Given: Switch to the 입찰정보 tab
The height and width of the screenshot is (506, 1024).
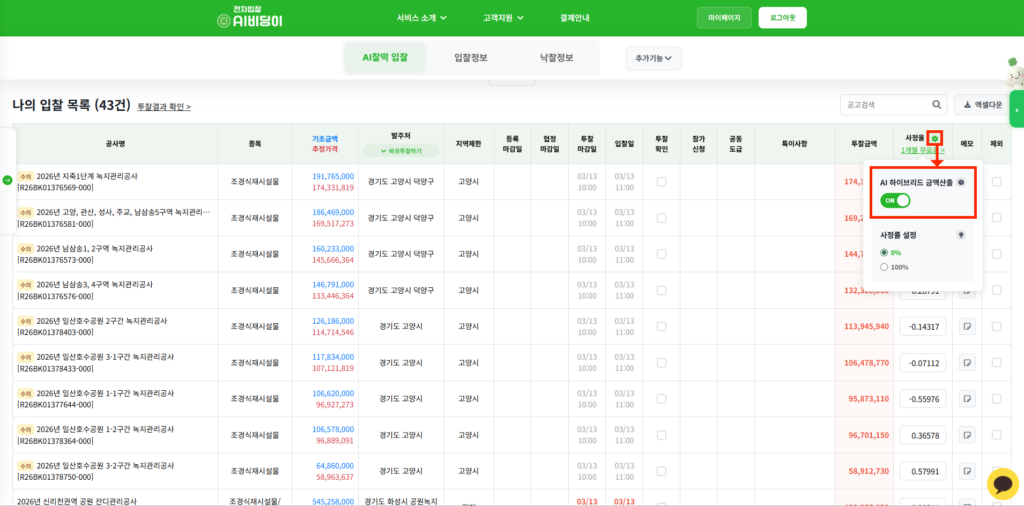Looking at the screenshot, I should click(x=470, y=58).
